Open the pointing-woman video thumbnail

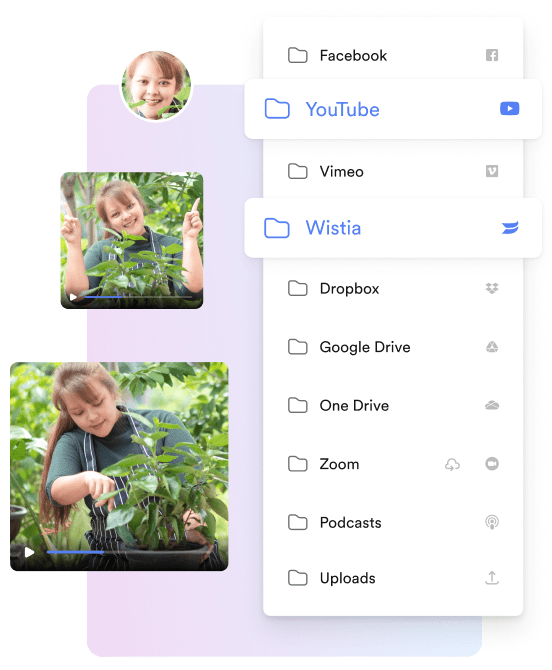pyautogui.click(x=132, y=240)
